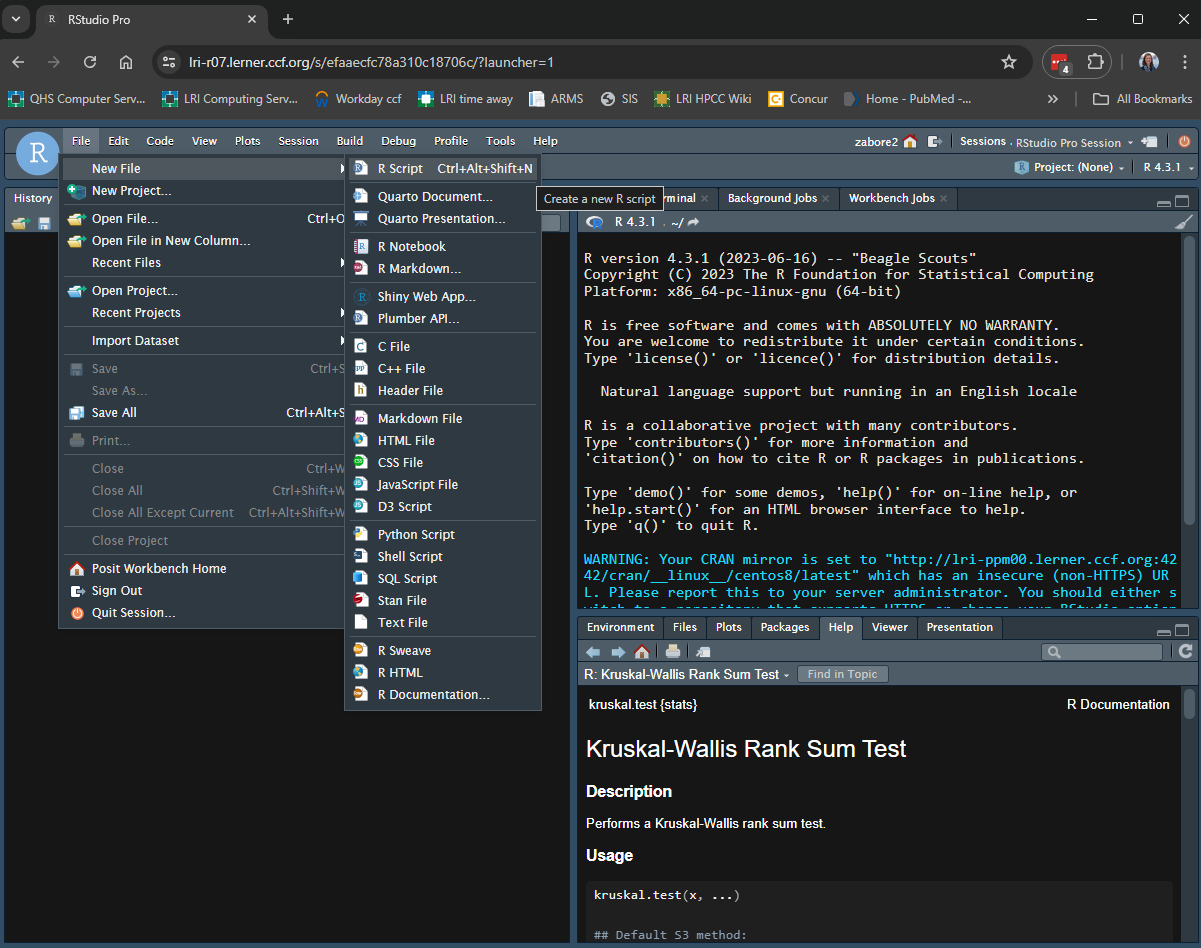Show help topic in new window icon
Image resolution: width=1201 pixels, height=948 pixels.
[x=703, y=652]
